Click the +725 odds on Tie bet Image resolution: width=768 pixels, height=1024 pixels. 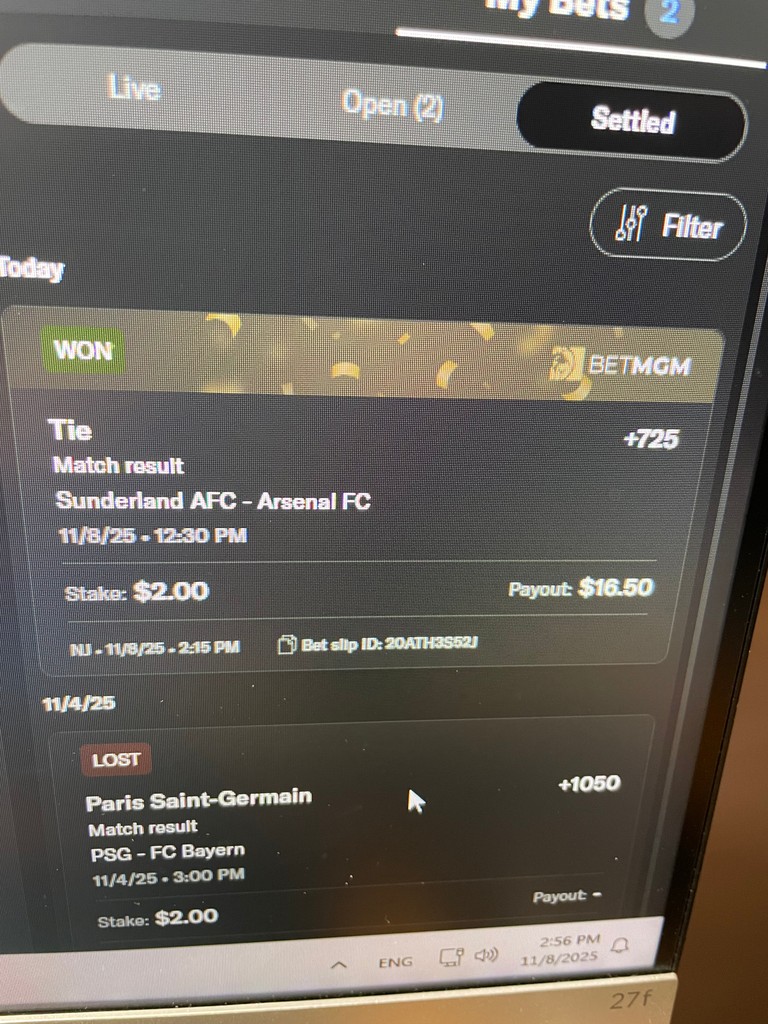(651, 439)
